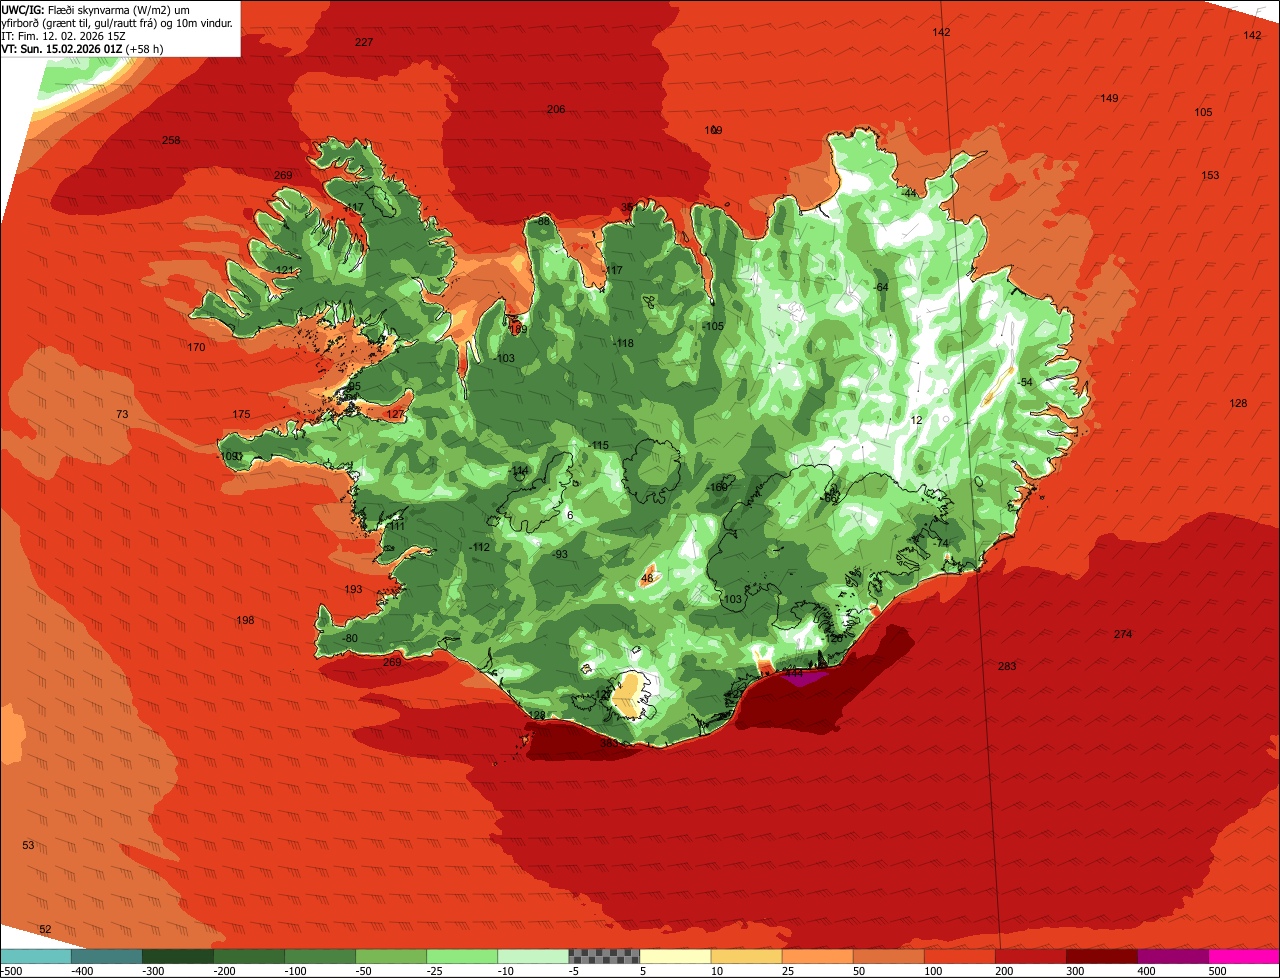The height and width of the screenshot is (978, 1280).
Task: Click the land value 12
Action: tap(916, 420)
